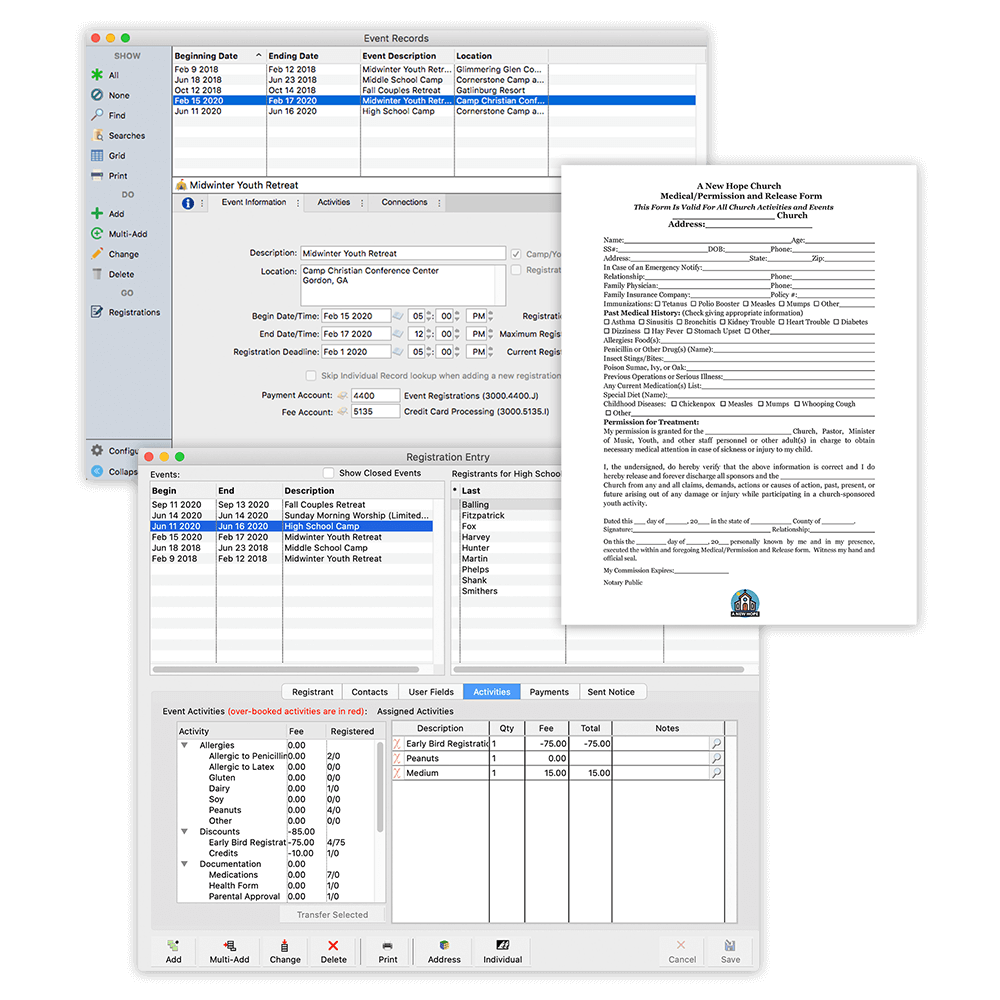Click Print in Event Records sidebar

tap(109, 175)
